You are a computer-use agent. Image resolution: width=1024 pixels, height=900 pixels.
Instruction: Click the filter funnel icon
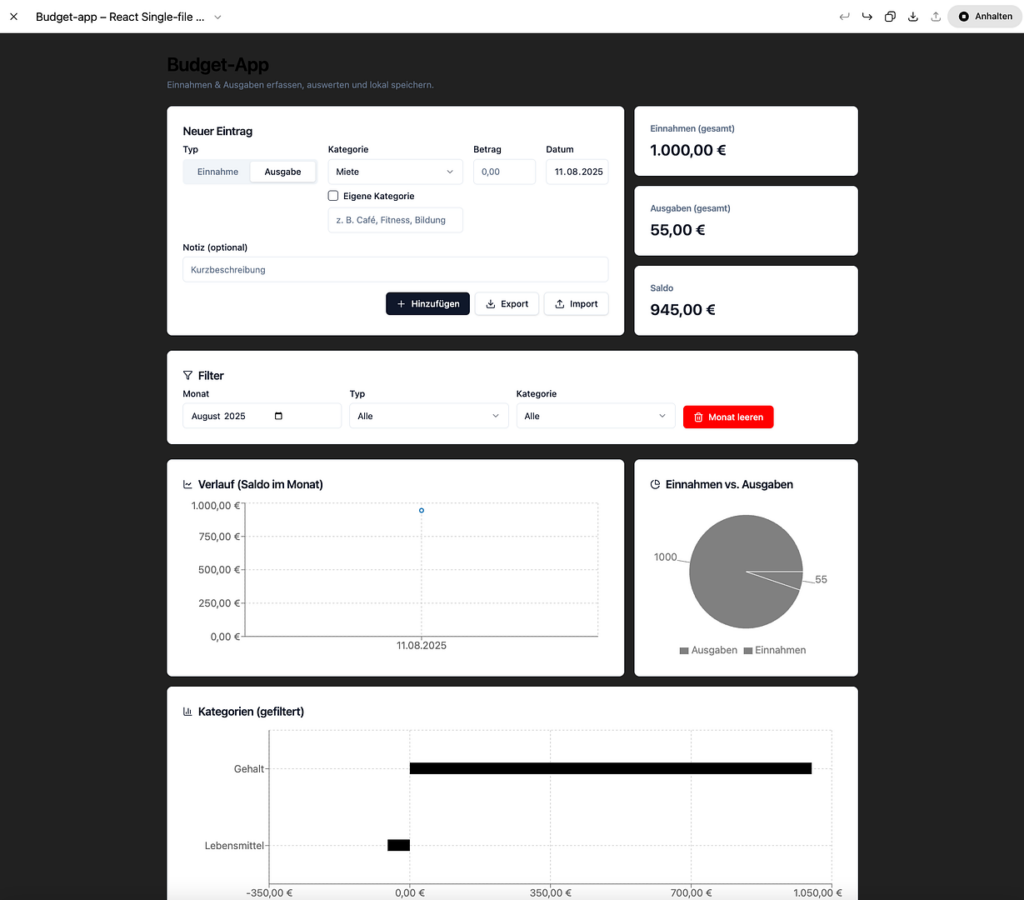coord(188,376)
